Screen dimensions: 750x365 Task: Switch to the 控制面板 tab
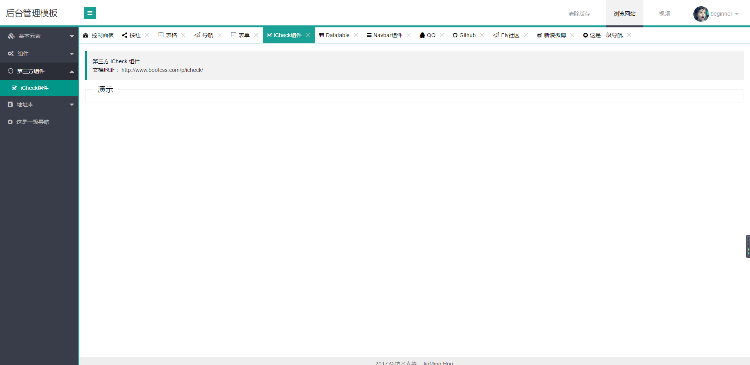pos(99,35)
